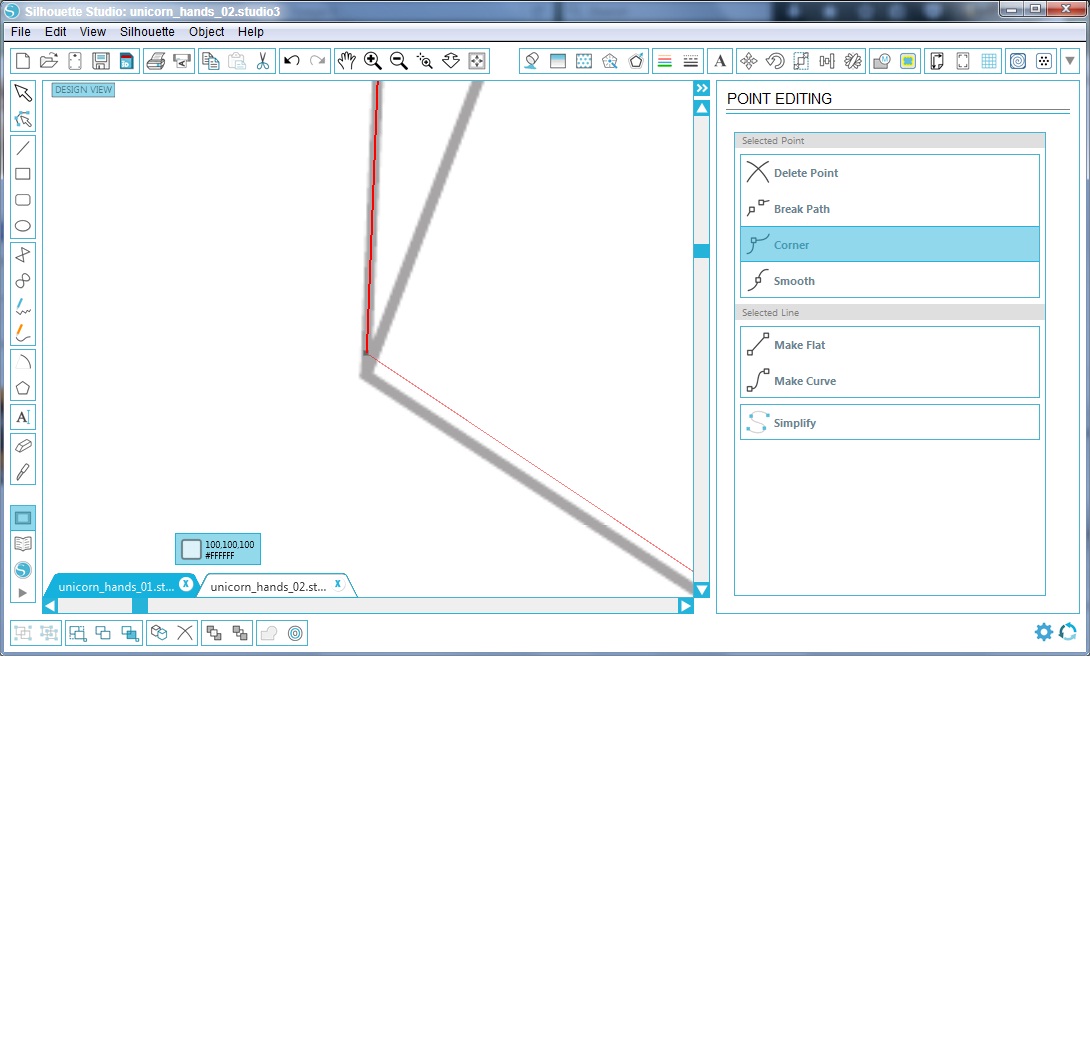This screenshot has width=1090, height=1037.
Task: Click the Zoom In magnifier
Action: (x=373, y=61)
